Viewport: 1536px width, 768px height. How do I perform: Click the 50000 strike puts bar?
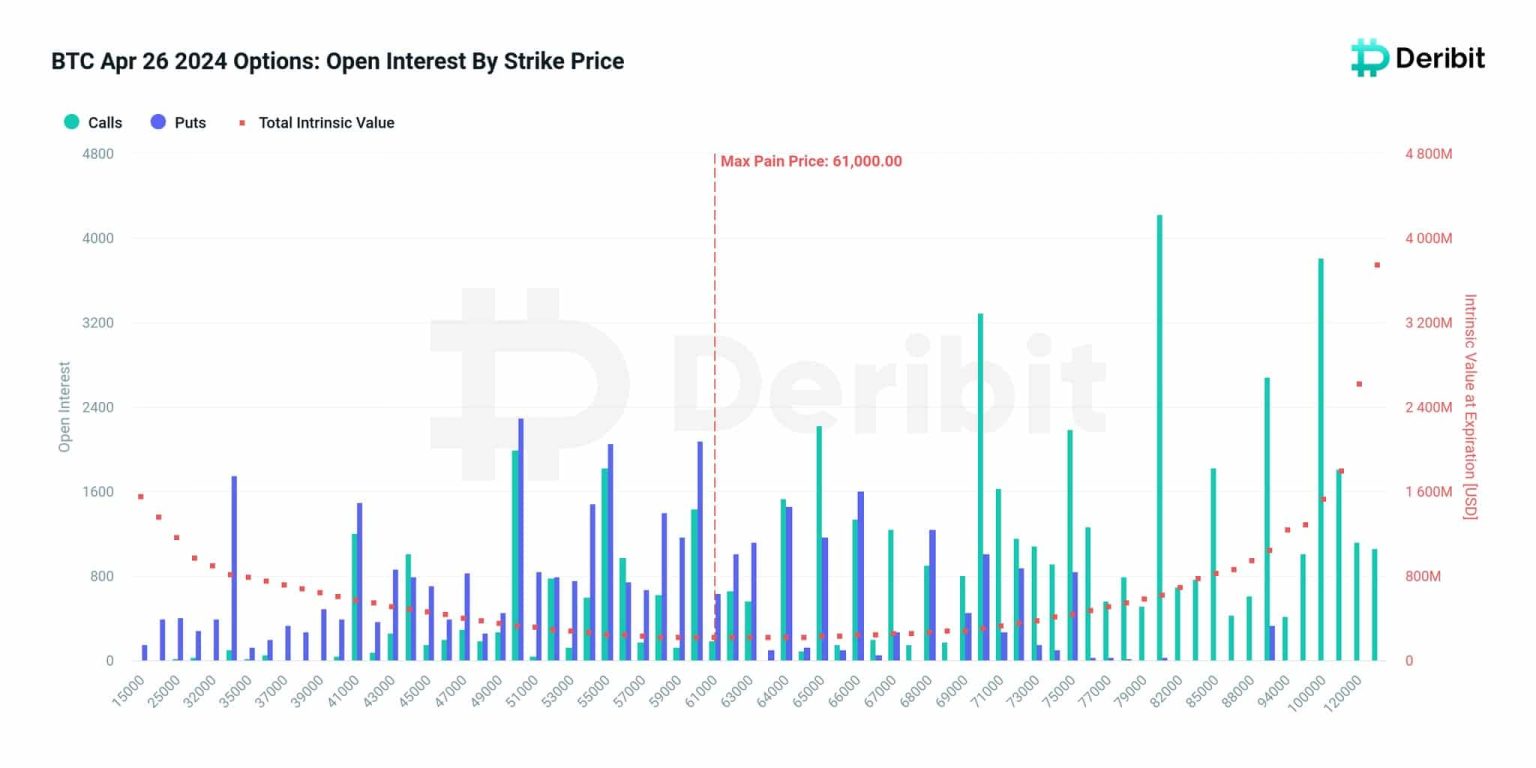[521, 539]
